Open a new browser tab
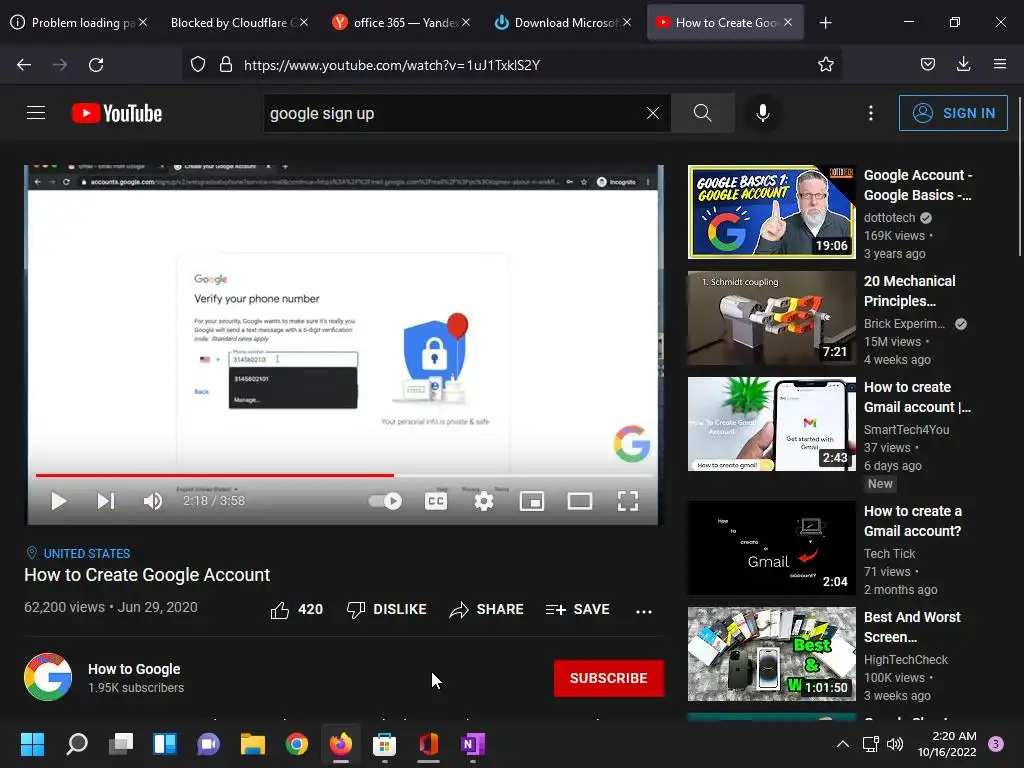The width and height of the screenshot is (1024, 768). [825, 23]
